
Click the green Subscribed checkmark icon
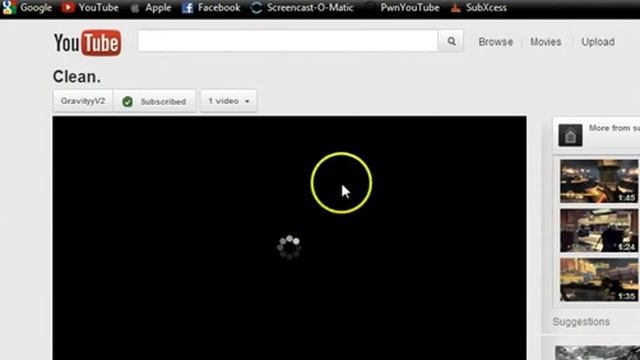[127, 101]
